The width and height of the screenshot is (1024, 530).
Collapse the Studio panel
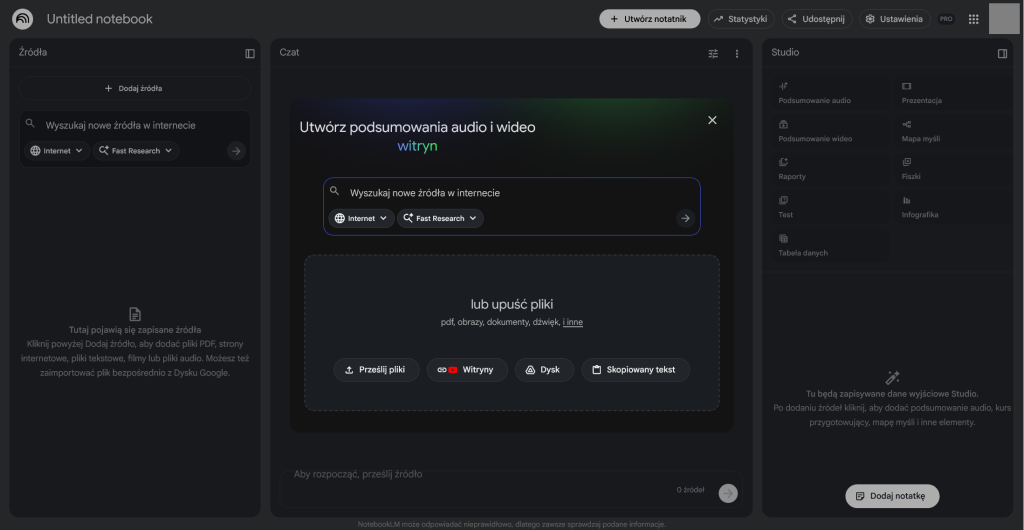[x=1002, y=53]
